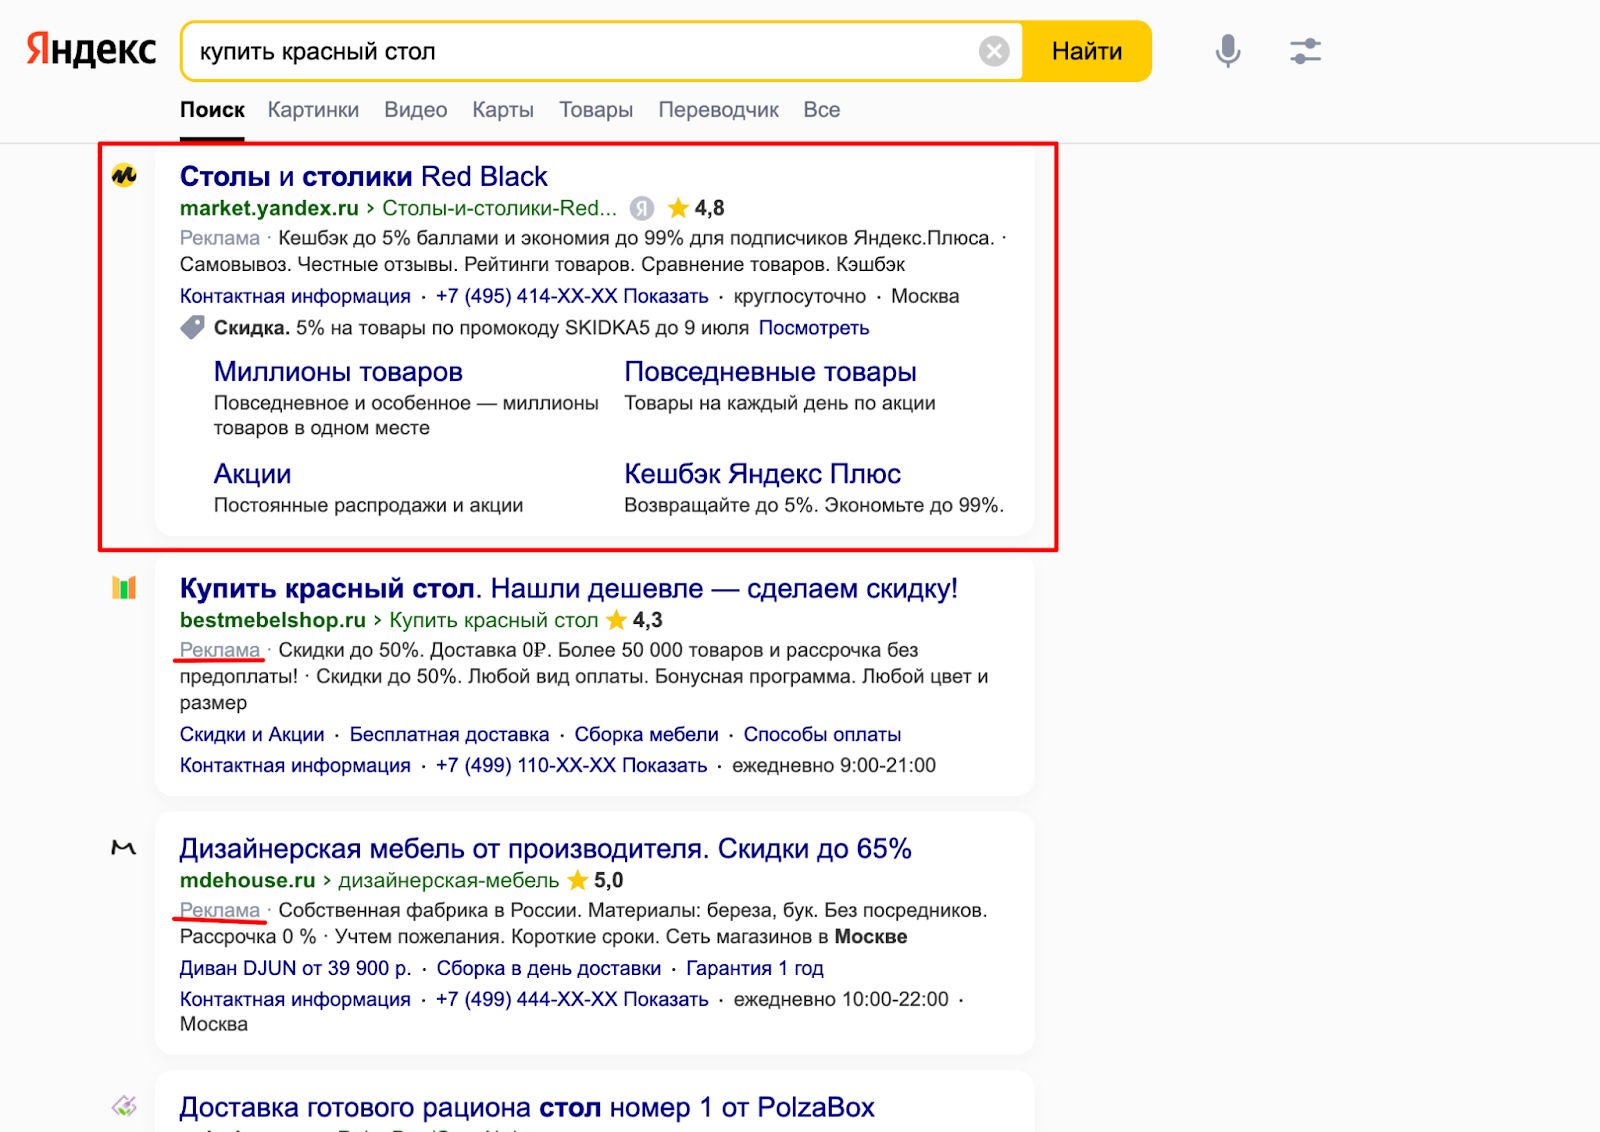Show phone +7 (495) 414-XX-XX
The width and height of the screenshot is (1600, 1132).
click(572, 296)
